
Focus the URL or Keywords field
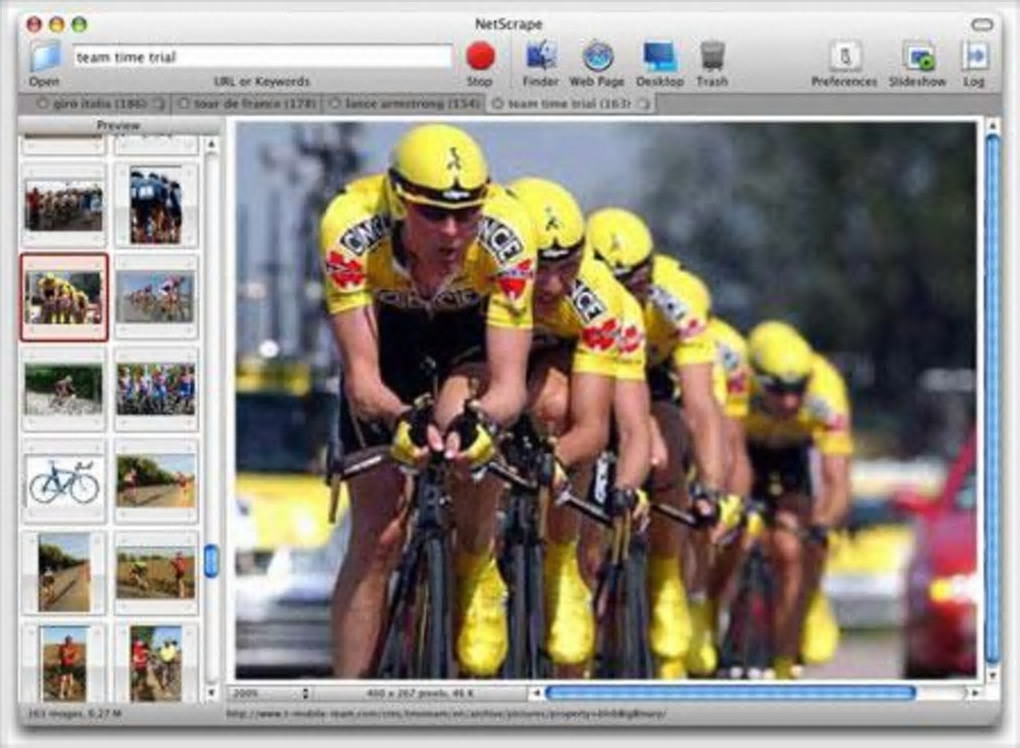click(x=263, y=57)
